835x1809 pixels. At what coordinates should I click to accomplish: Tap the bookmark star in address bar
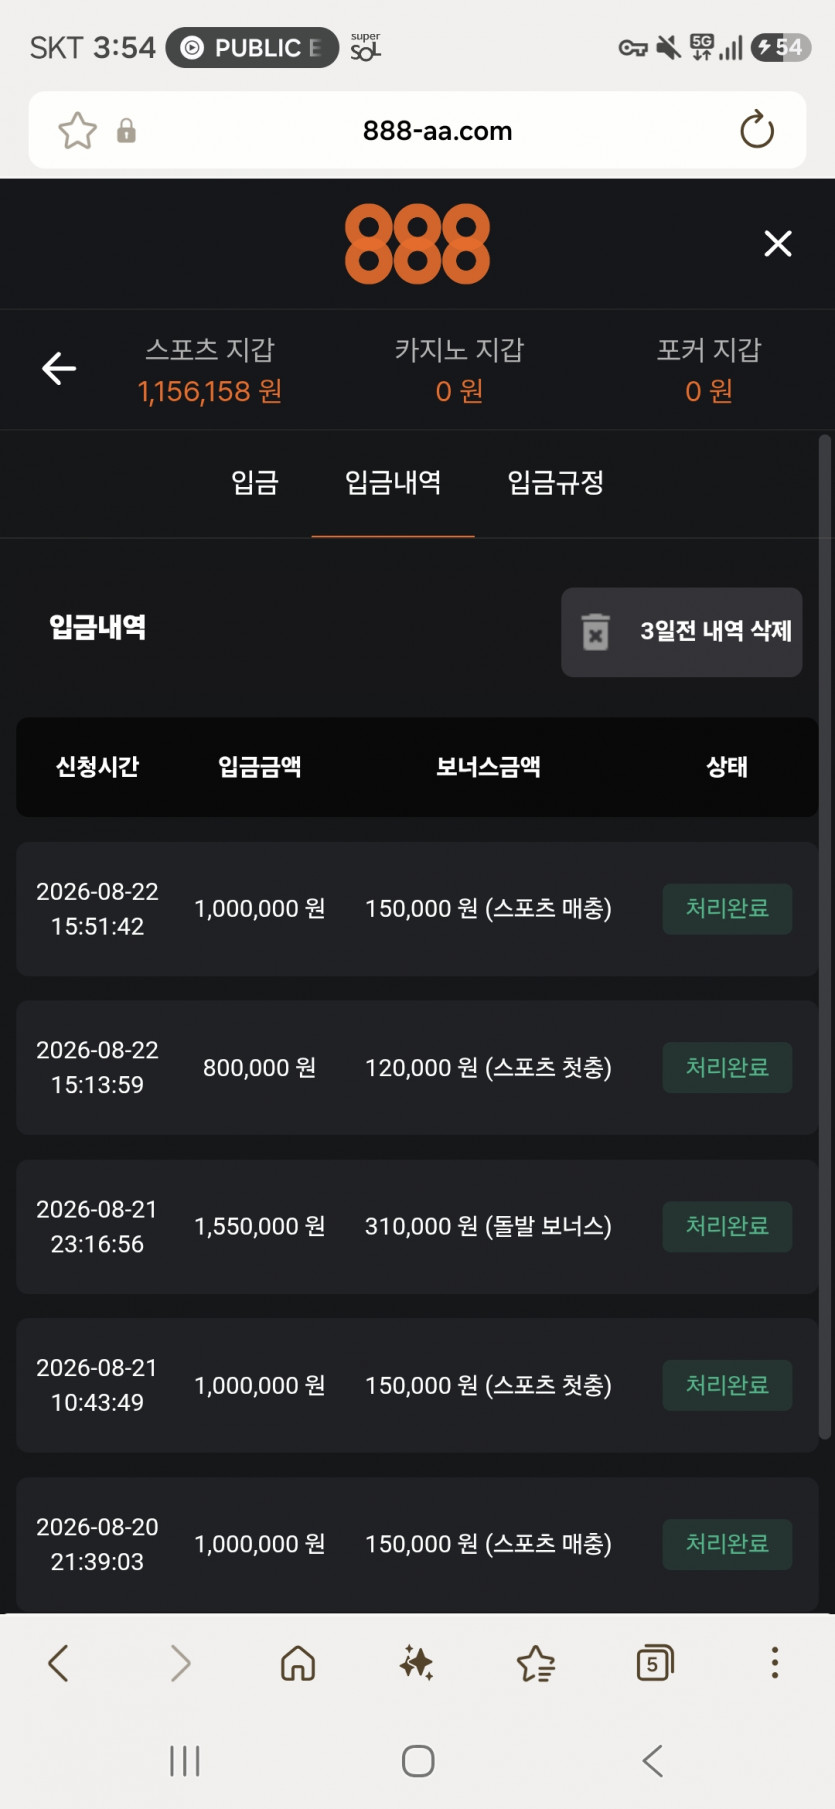(x=77, y=131)
